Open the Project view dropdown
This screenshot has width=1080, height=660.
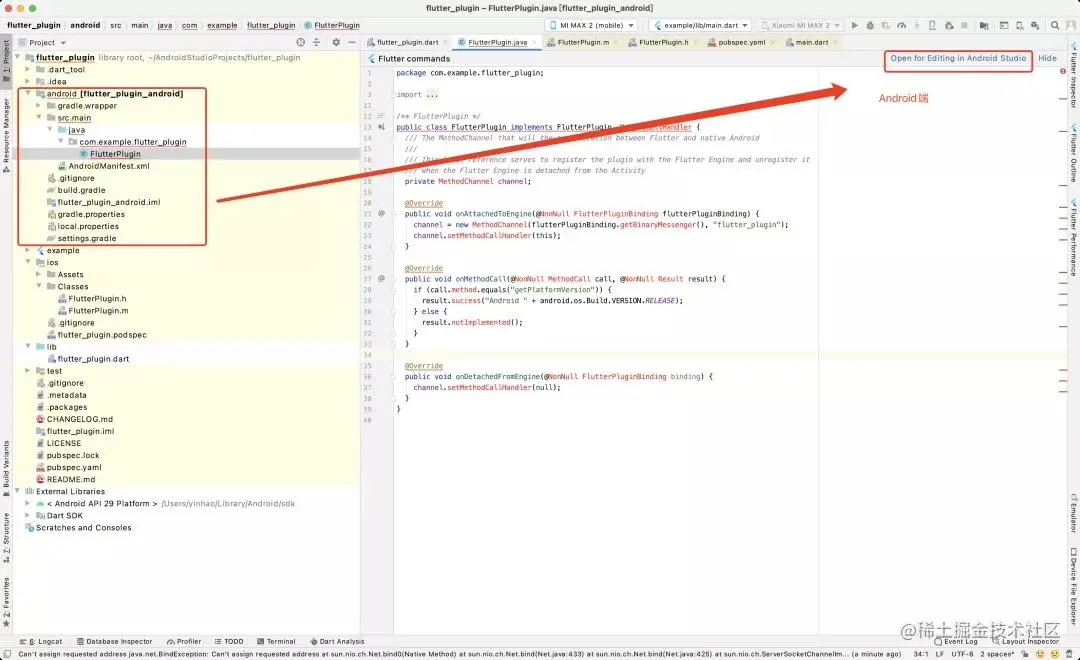[42, 42]
